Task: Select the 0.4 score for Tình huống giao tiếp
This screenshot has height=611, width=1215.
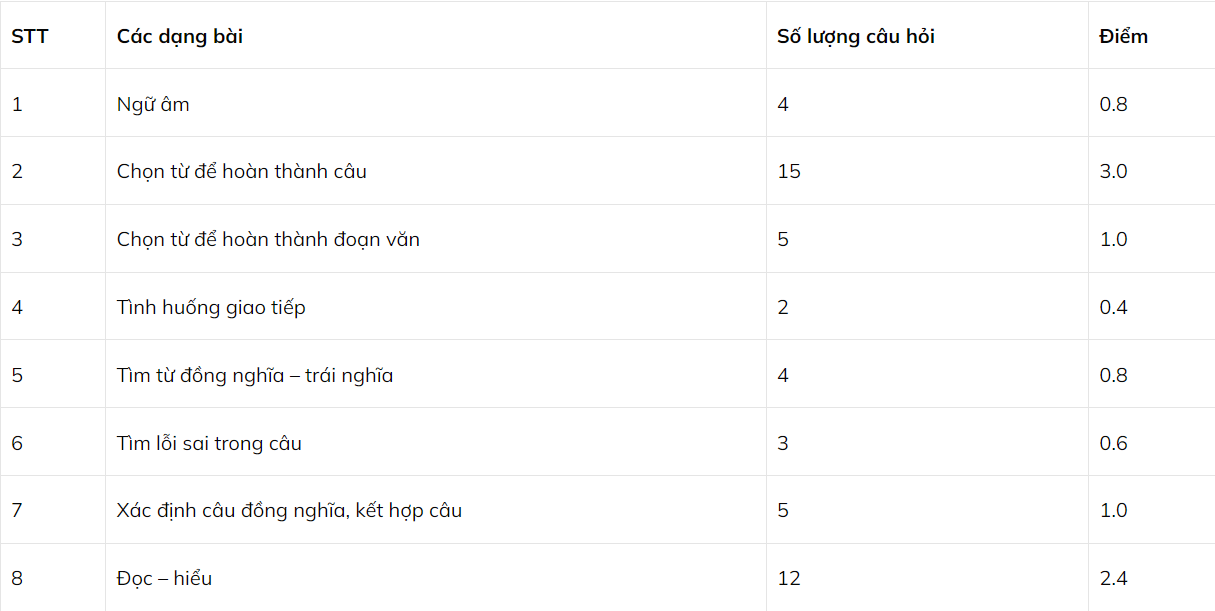Action: 1113,308
